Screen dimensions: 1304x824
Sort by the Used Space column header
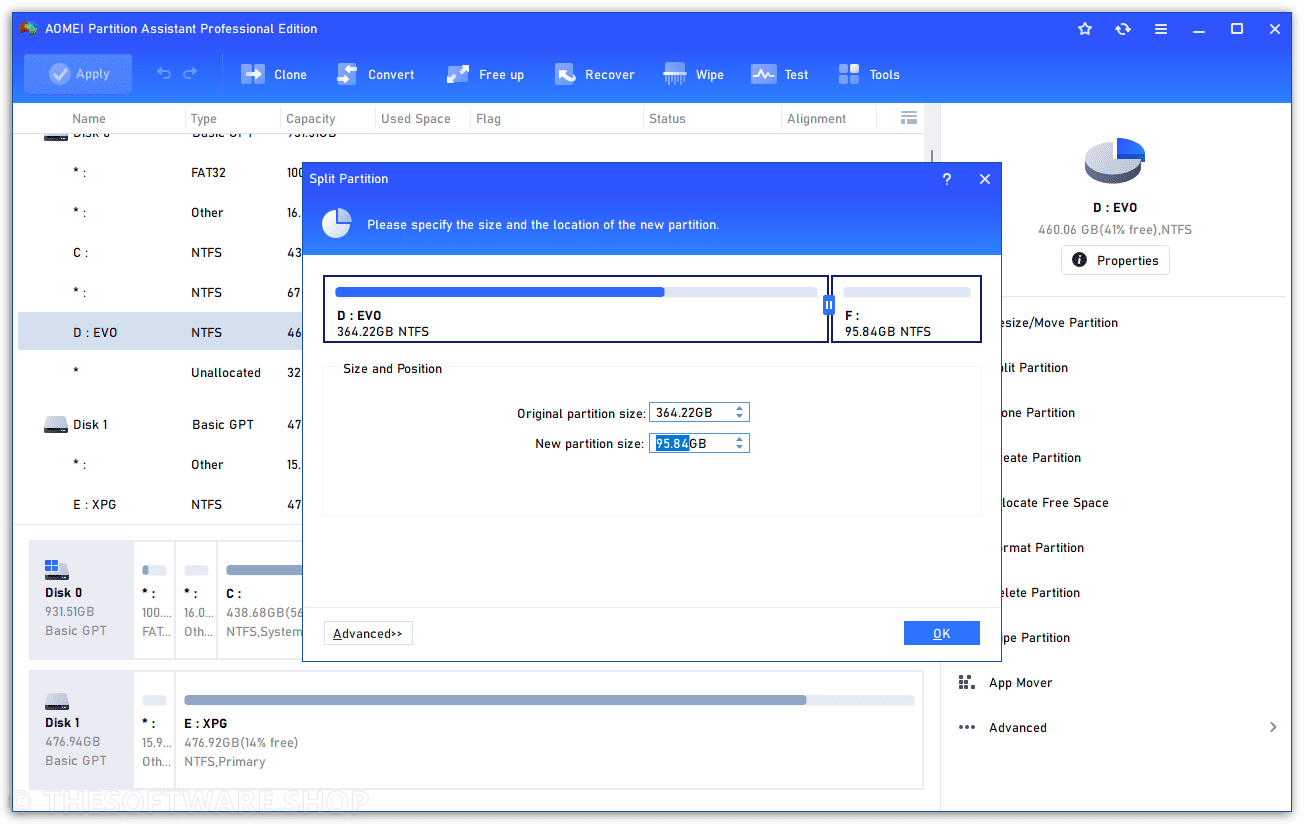[416, 118]
